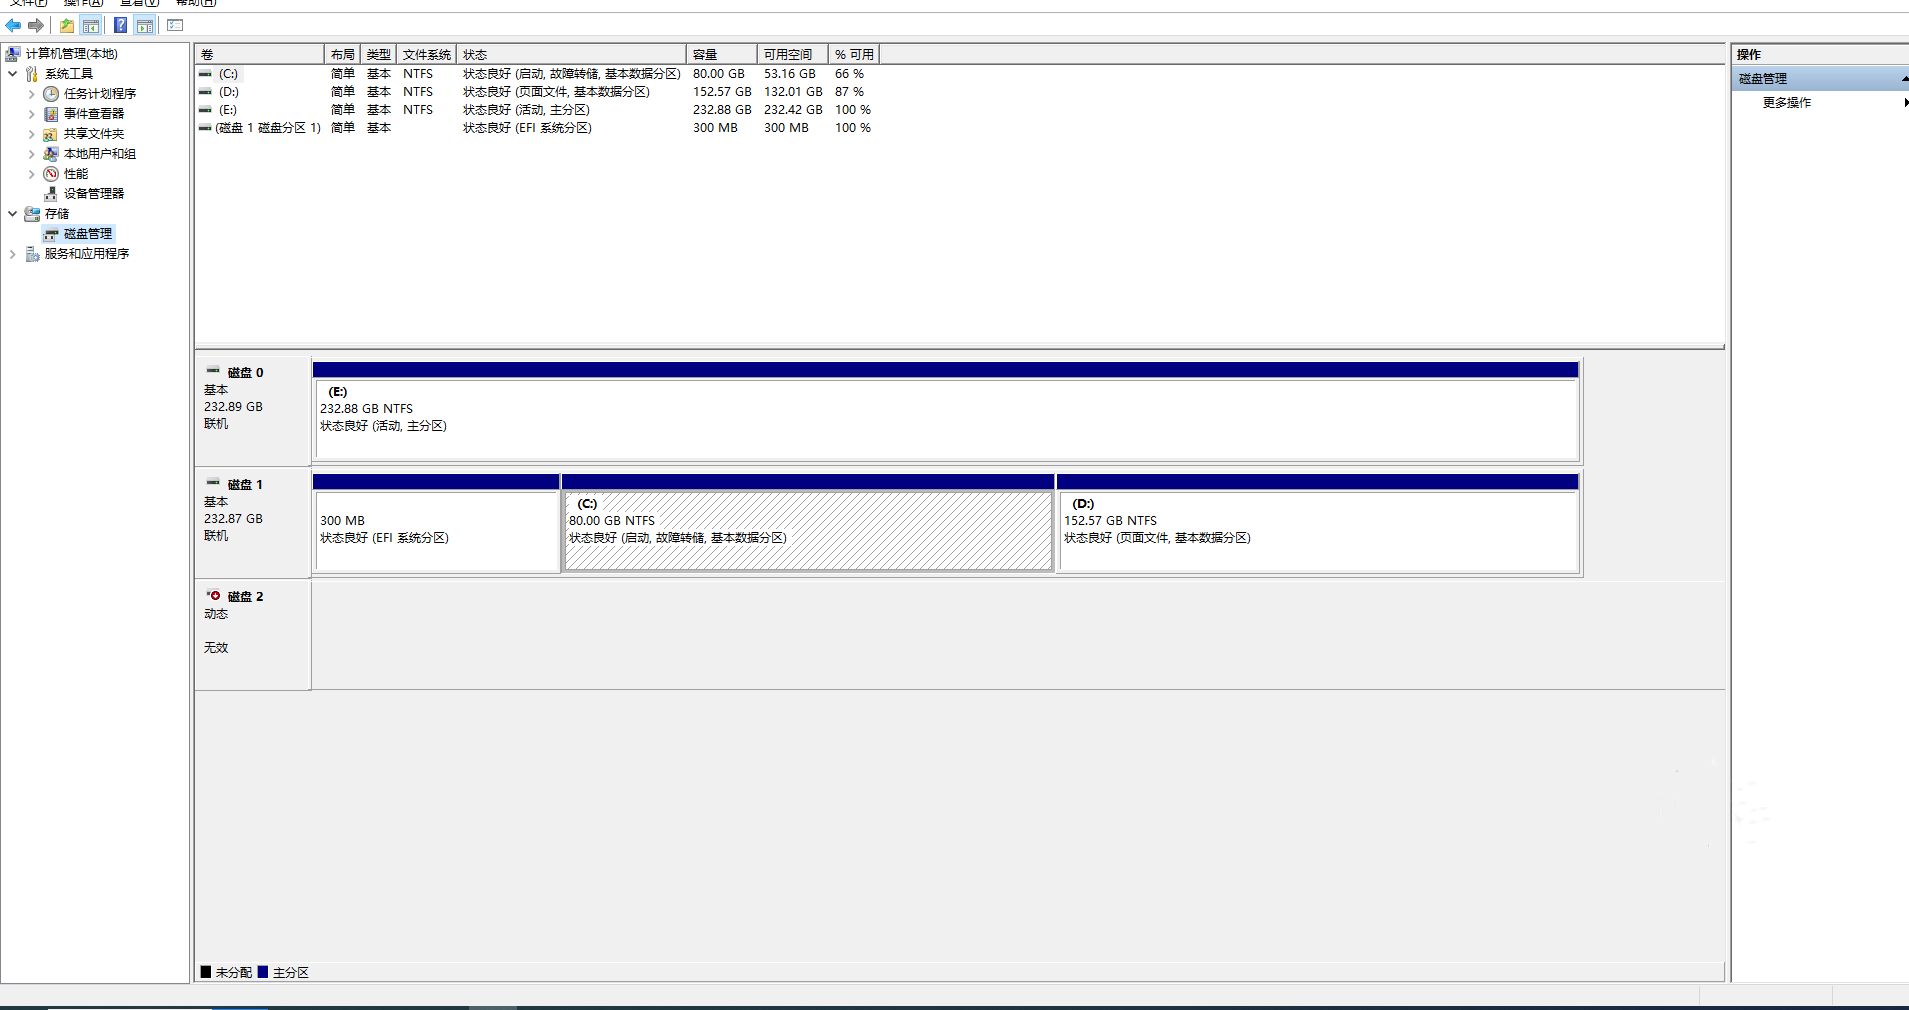
Task: Select 设备管理器 in the tree
Action: tap(93, 194)
